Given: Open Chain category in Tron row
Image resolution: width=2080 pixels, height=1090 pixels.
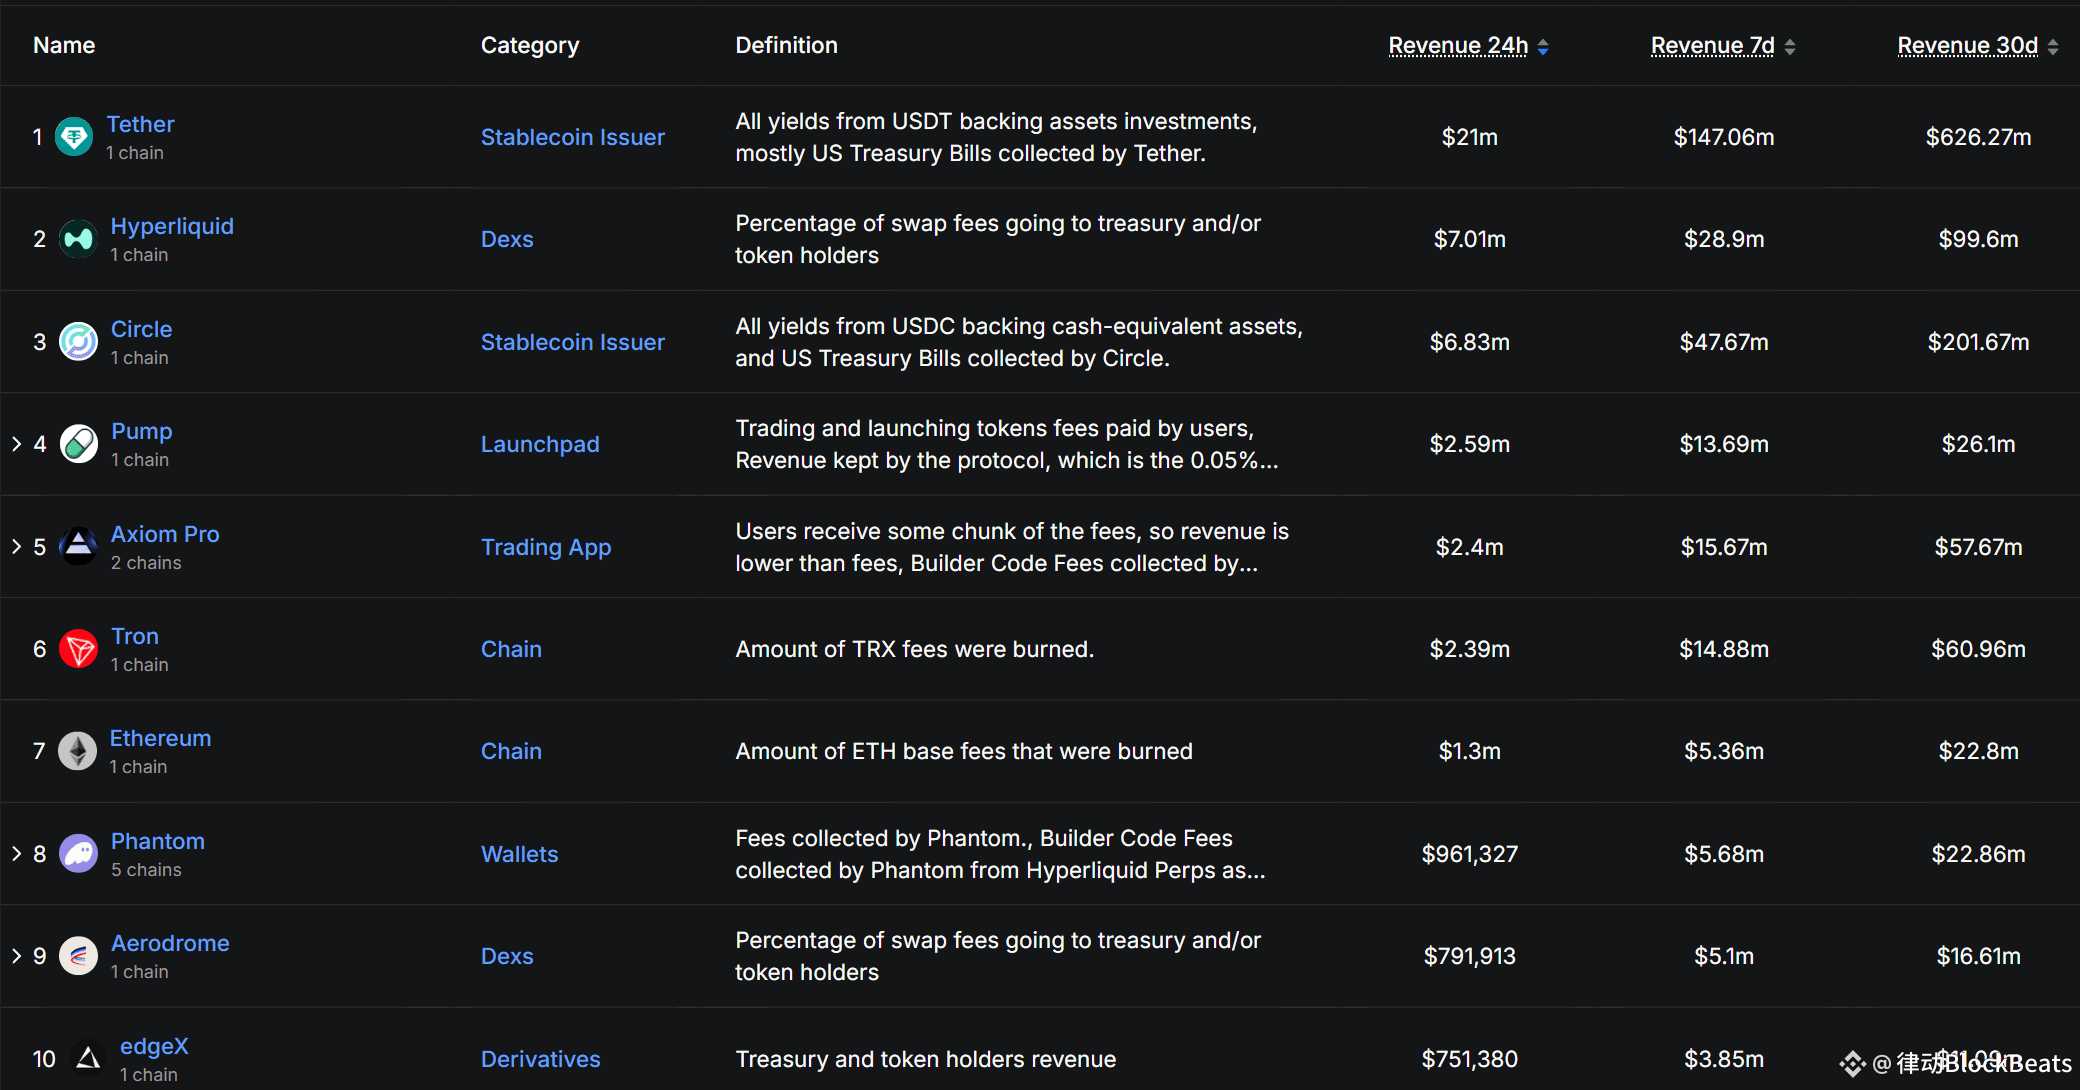Looking at the screenshot, I should tap(511, 649).
